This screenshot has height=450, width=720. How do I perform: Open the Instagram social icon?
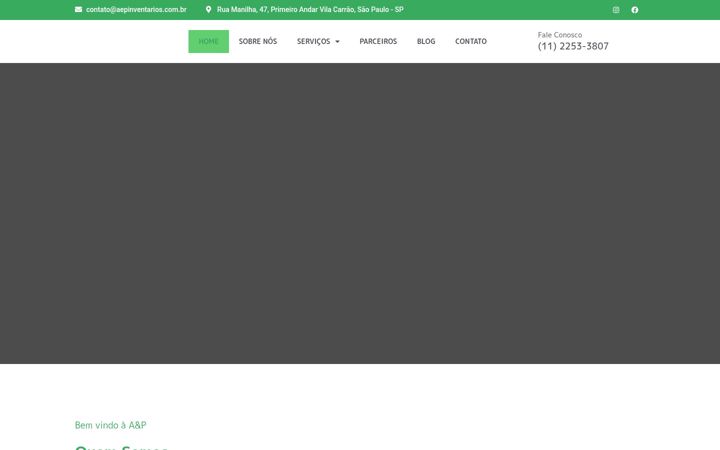(x=616, y=10)
